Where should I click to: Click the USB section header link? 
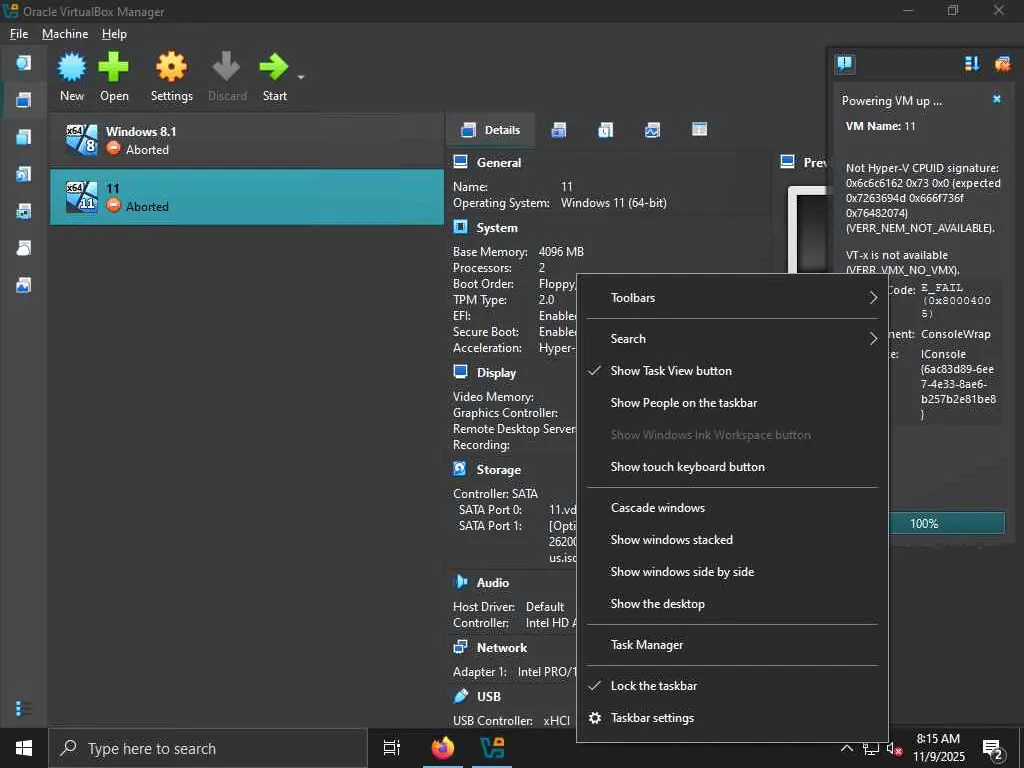click(488, 697)
